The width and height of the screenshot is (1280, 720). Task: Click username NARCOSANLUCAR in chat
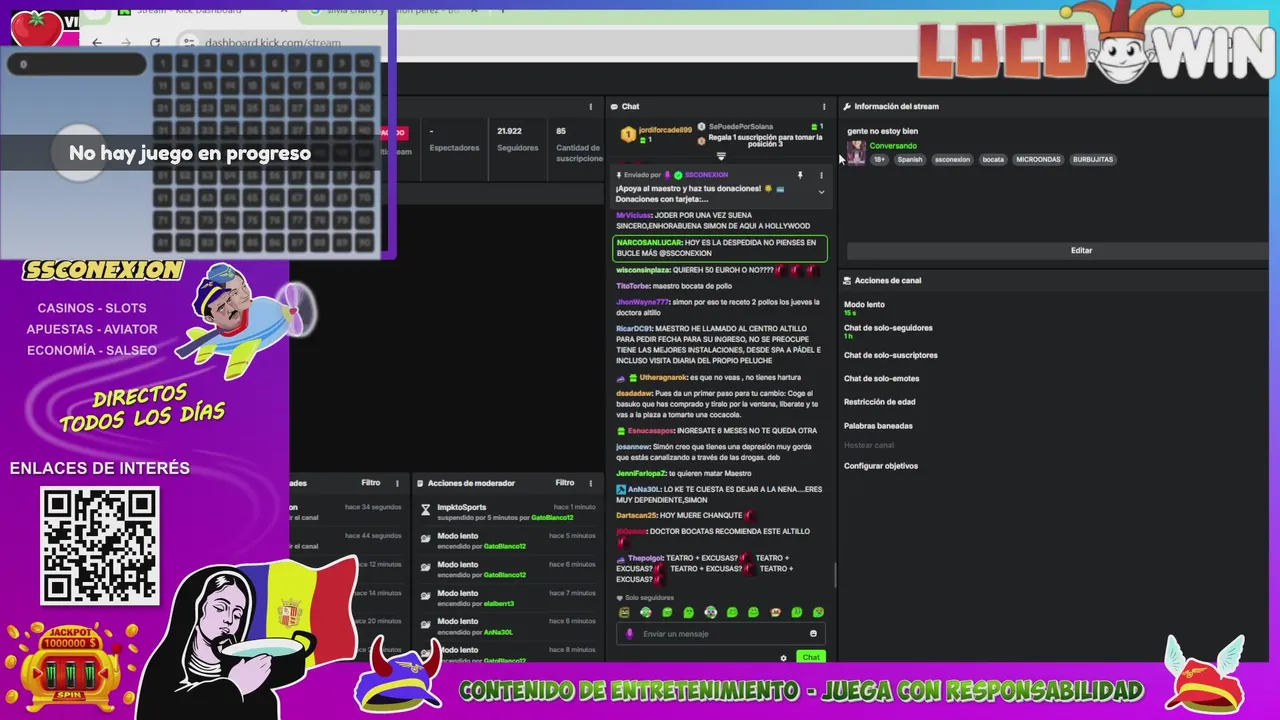[649, 242]
